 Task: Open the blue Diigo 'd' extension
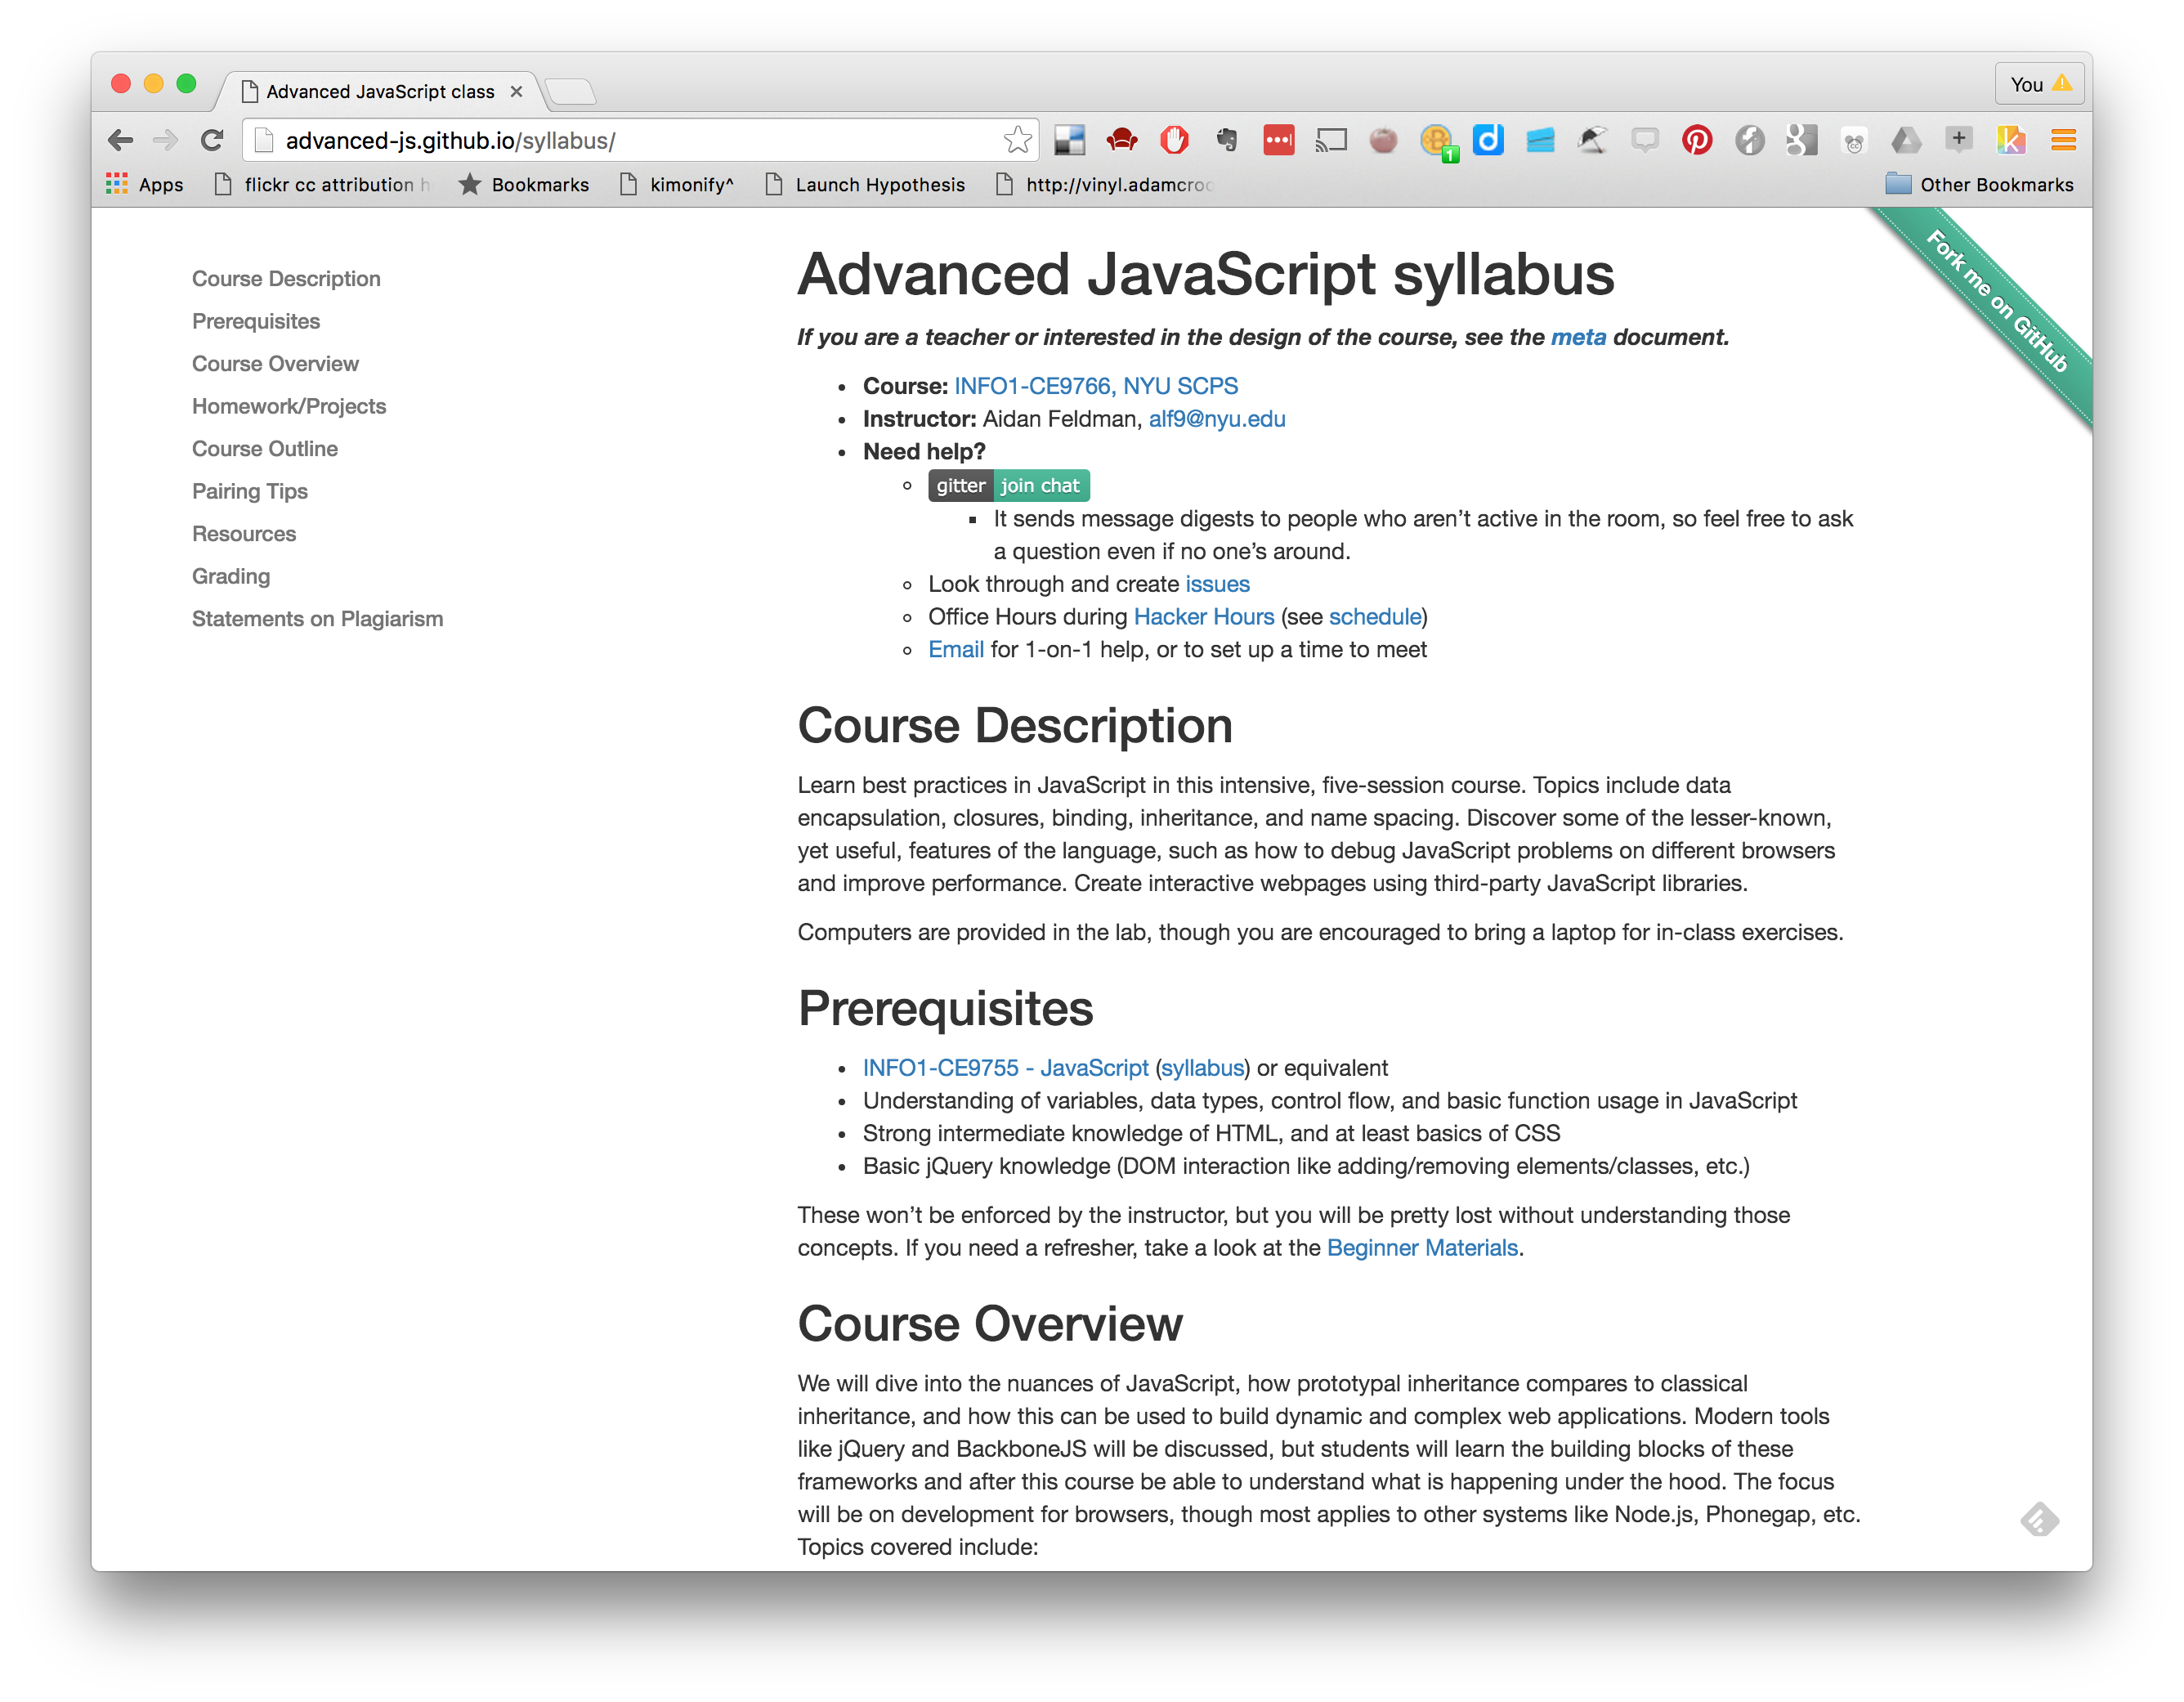click(1488, 140)
